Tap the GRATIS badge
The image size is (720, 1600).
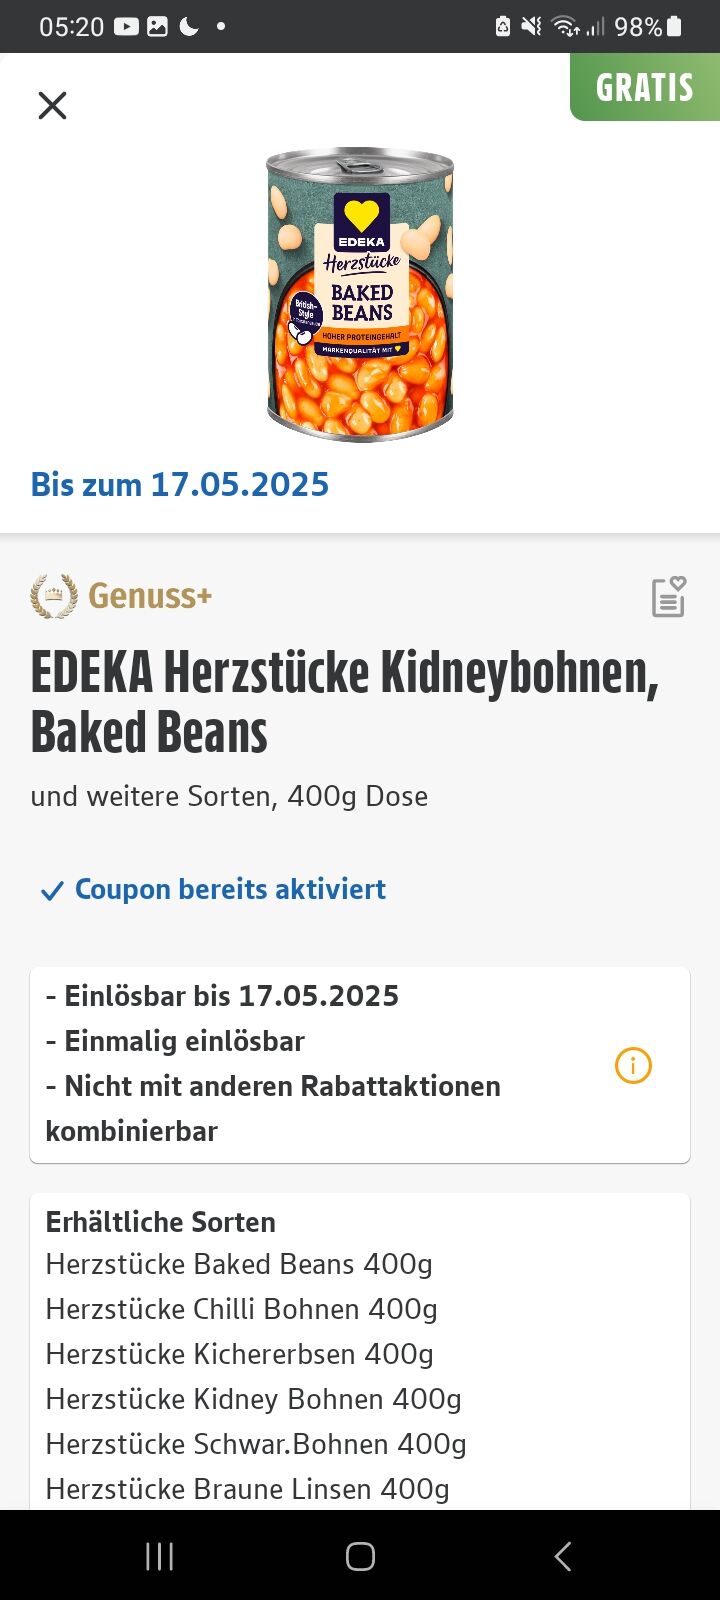645,87
